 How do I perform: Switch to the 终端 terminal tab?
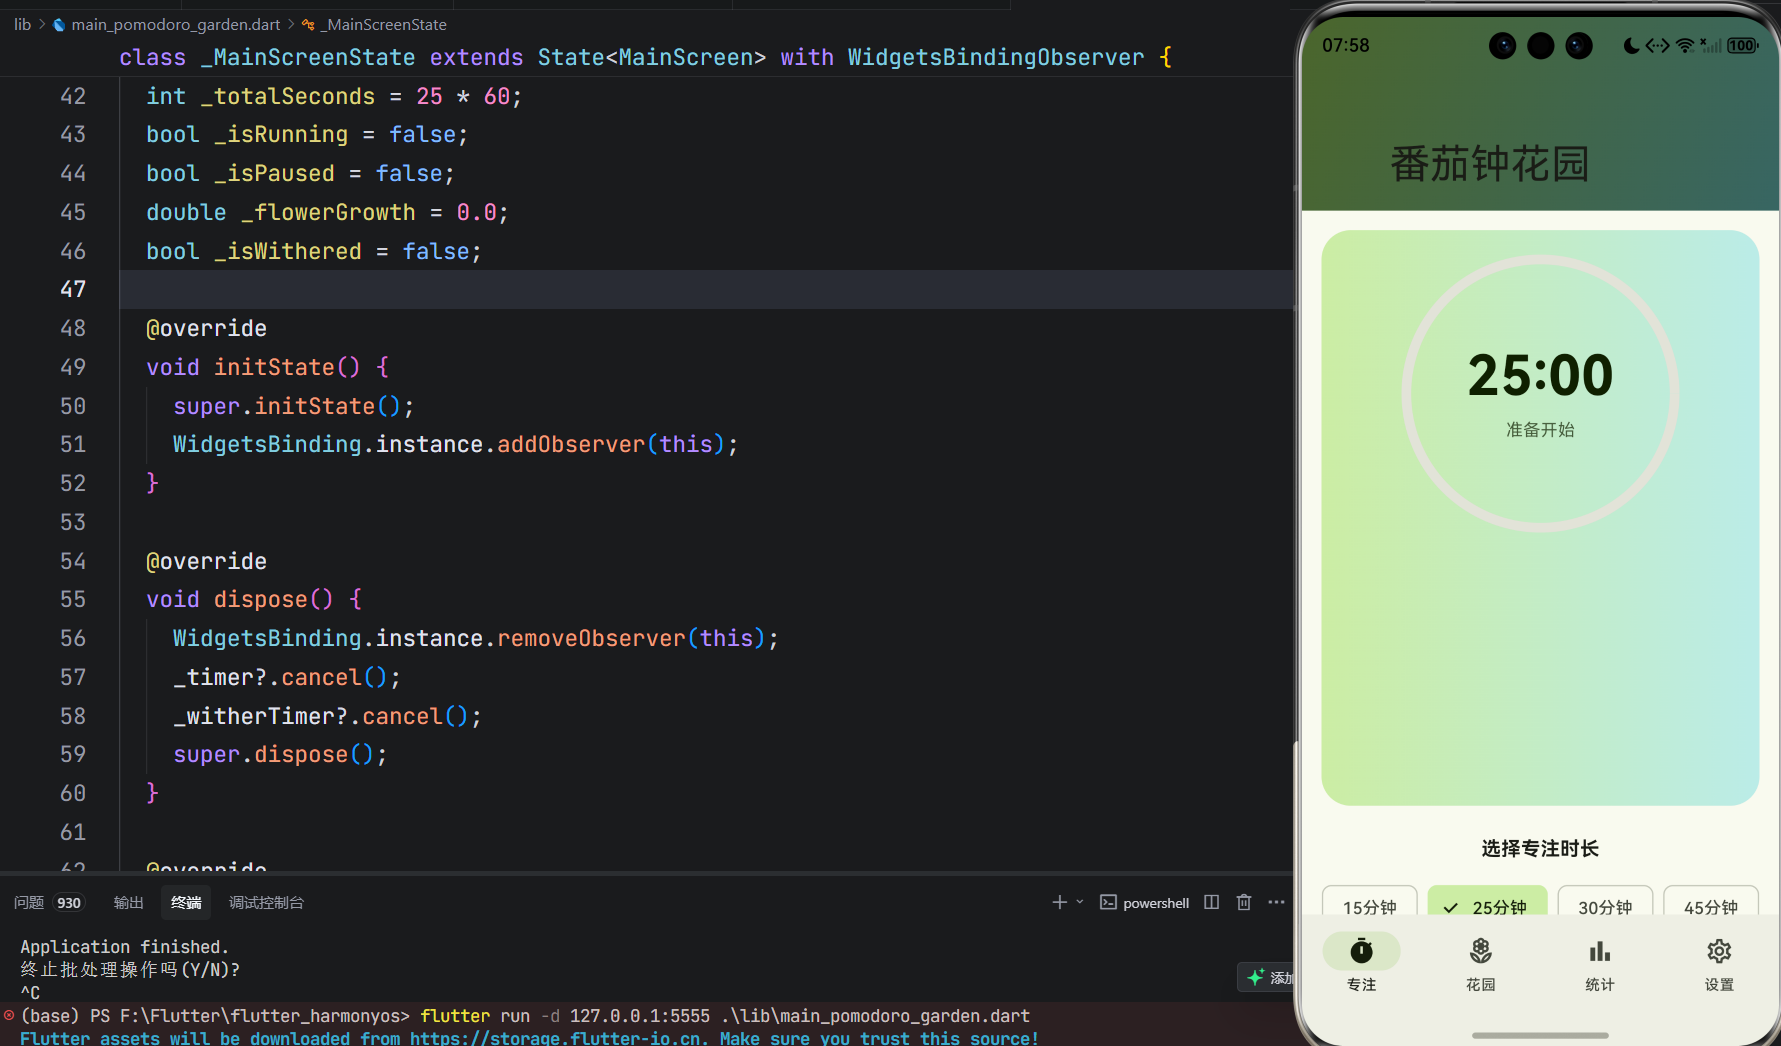pos(186,902)
